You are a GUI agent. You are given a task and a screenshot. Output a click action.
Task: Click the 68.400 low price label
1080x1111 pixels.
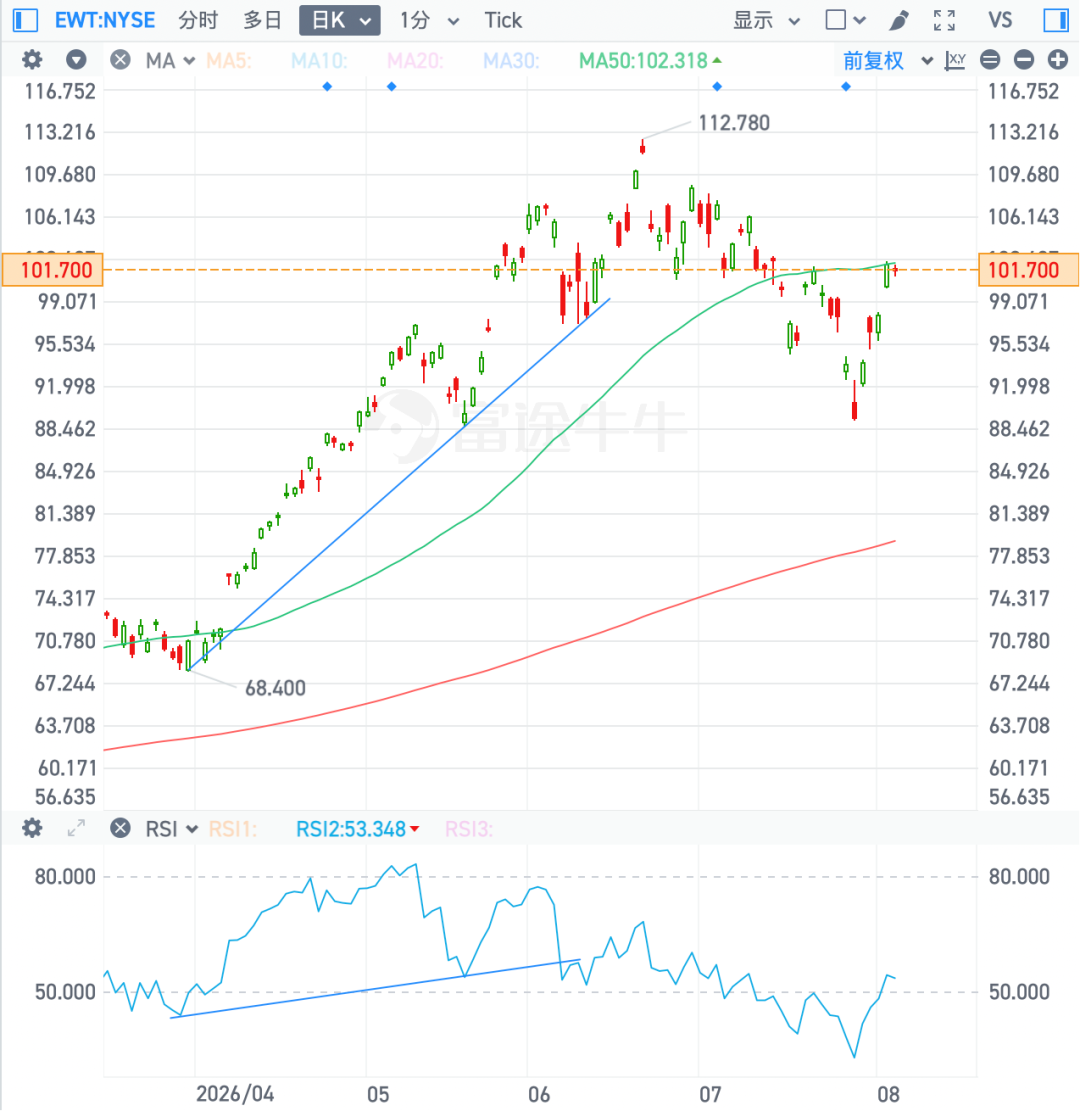coord(275,688)
